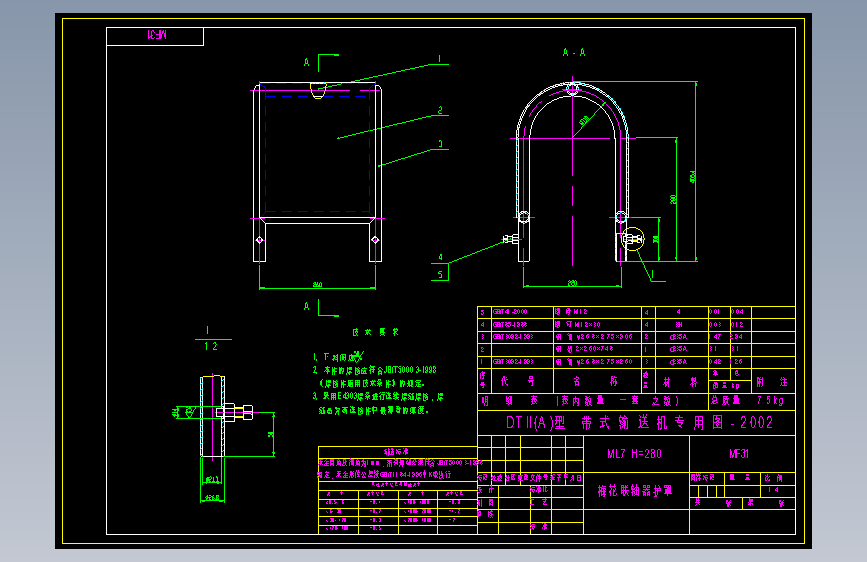Select the A - A section view label

tap(574, 53)
